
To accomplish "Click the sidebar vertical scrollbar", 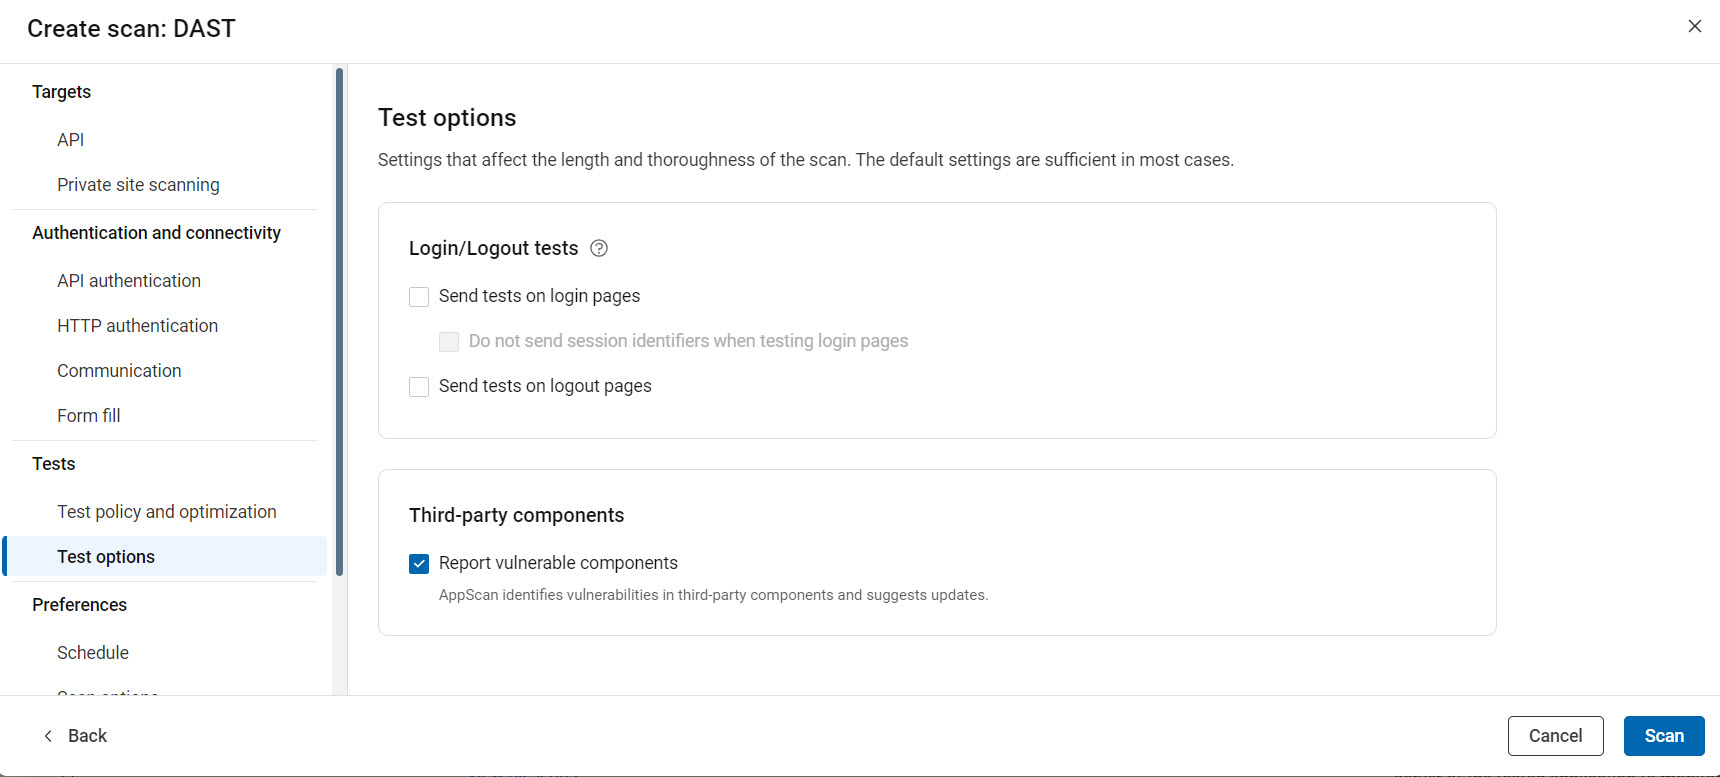I will pos(340,320).
